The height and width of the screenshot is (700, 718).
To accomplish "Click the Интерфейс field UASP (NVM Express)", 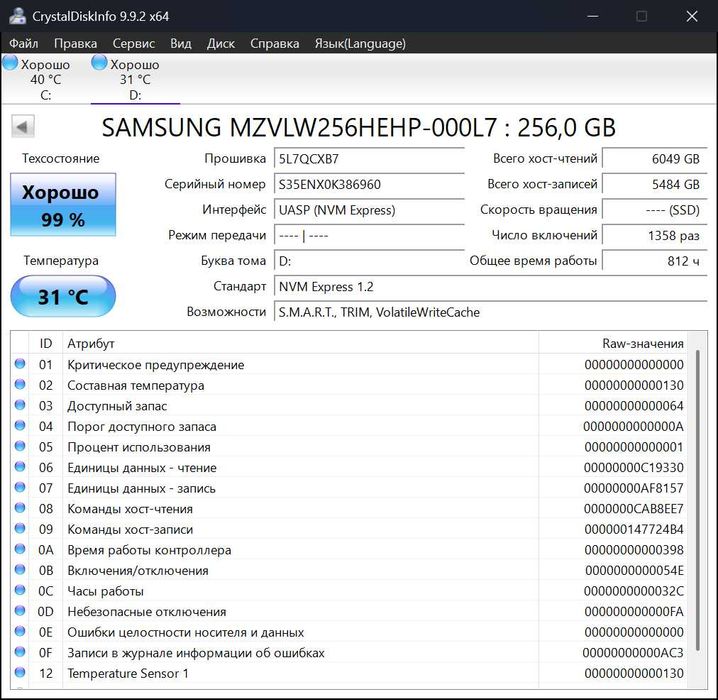I will click(x=369, y=210).
